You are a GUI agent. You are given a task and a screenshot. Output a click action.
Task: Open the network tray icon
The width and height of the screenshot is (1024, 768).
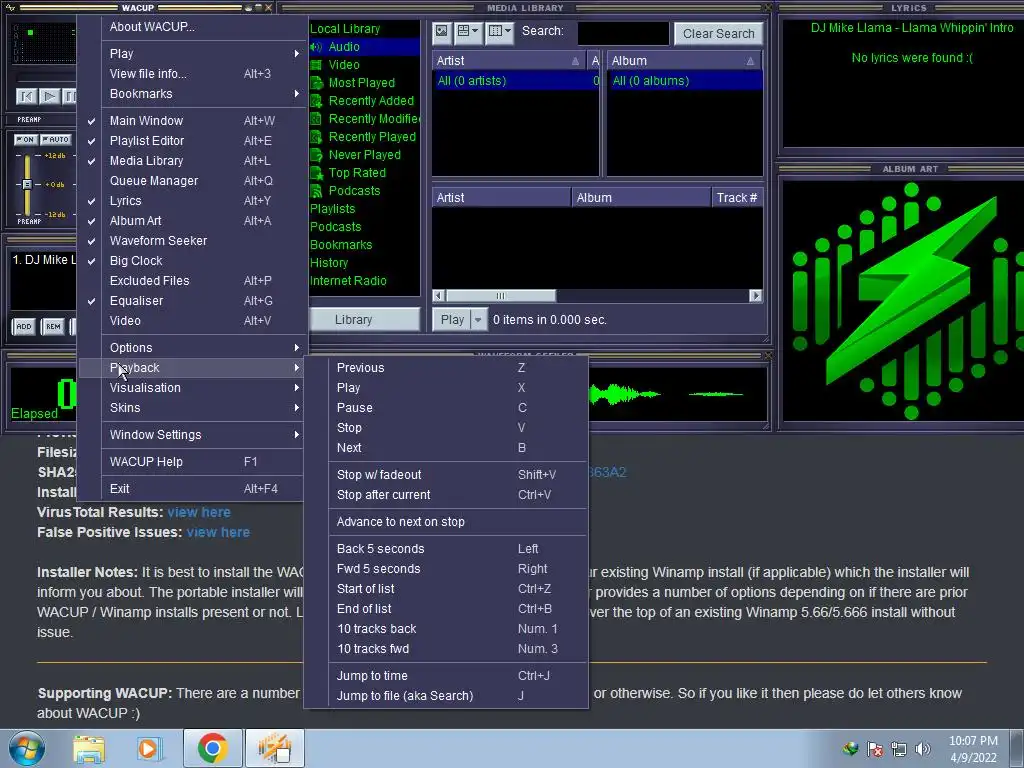tap(899, 749)
